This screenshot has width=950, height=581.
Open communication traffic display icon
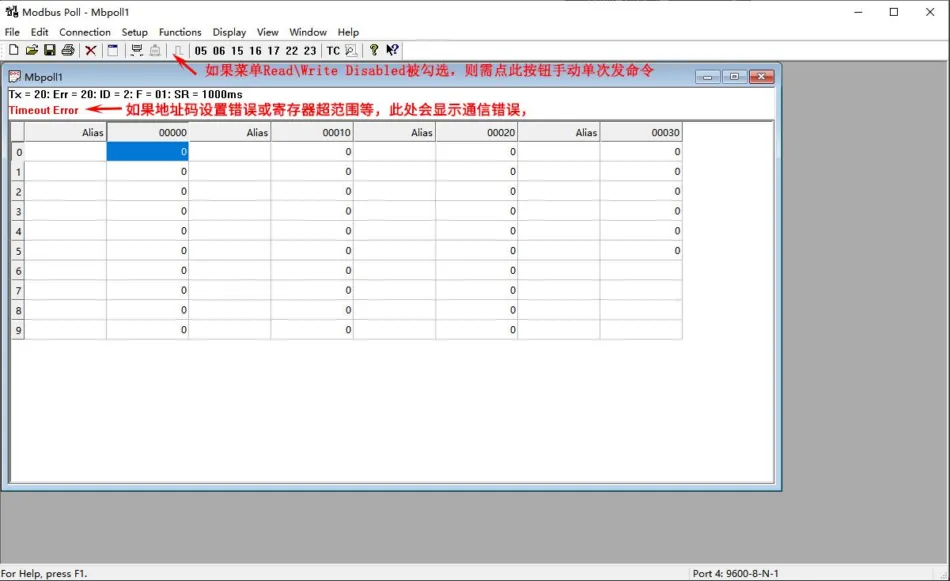[351, 50]
